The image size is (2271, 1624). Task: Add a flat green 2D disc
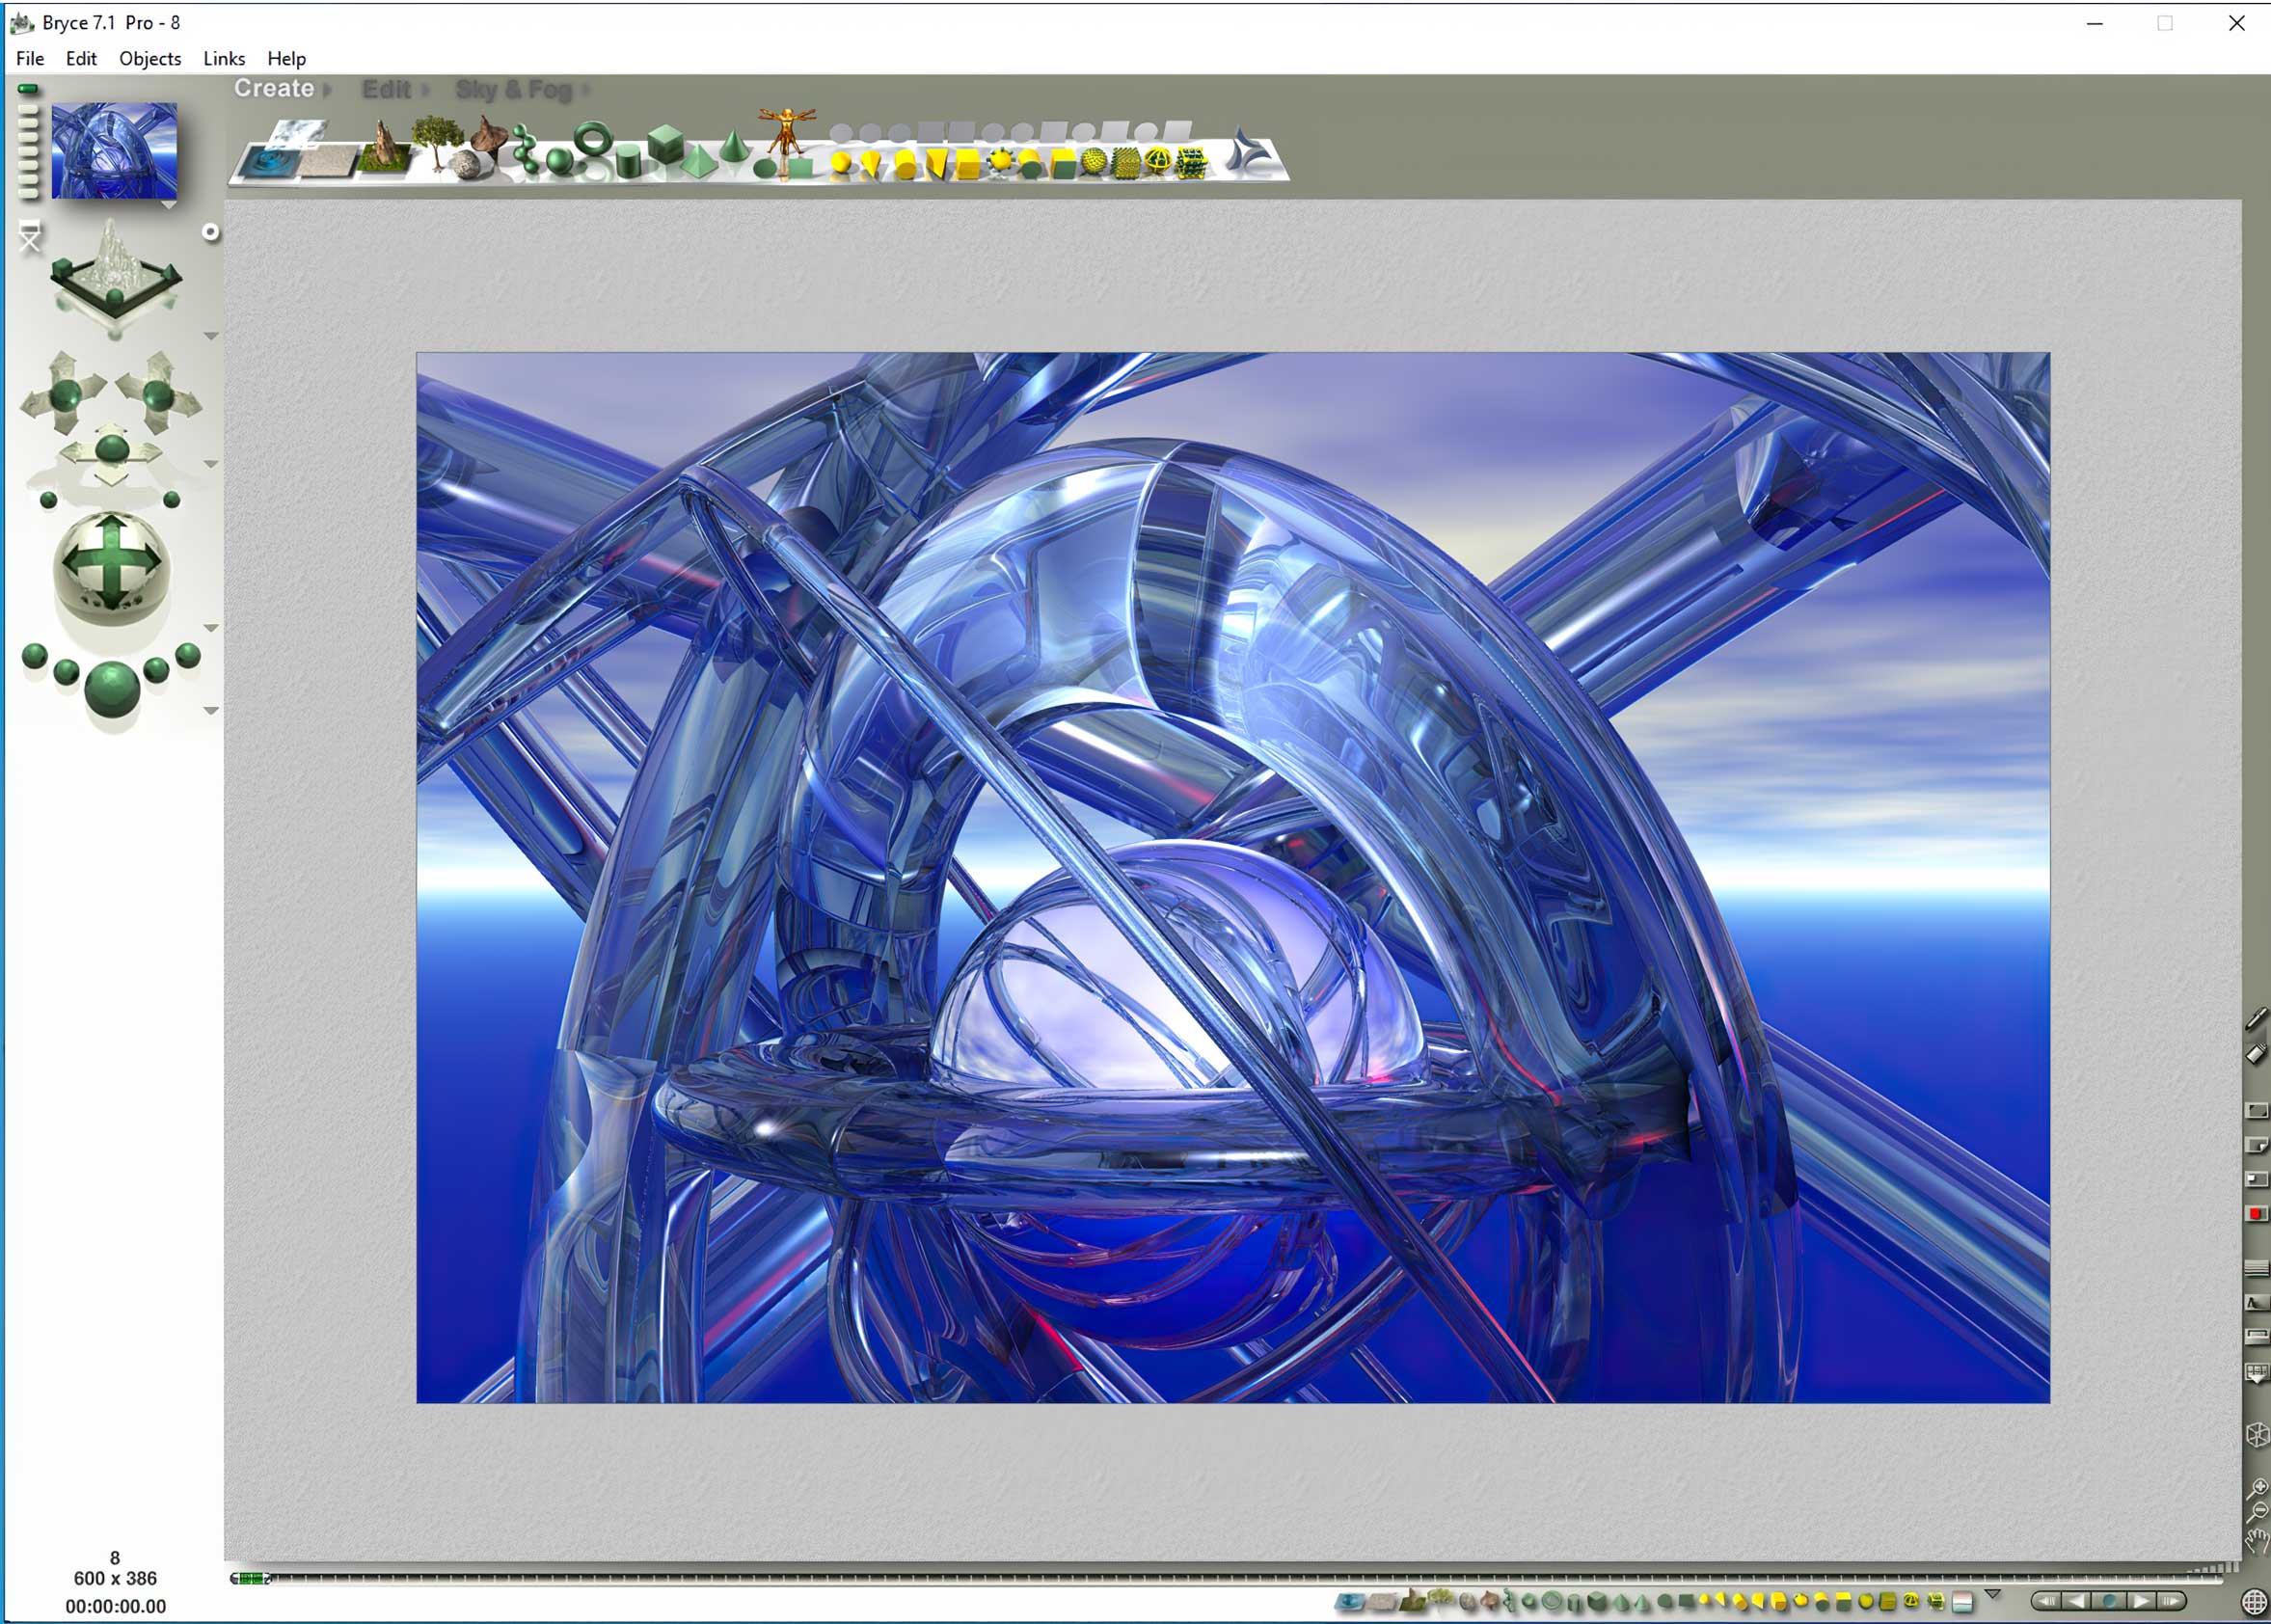(x=765, y=168)
